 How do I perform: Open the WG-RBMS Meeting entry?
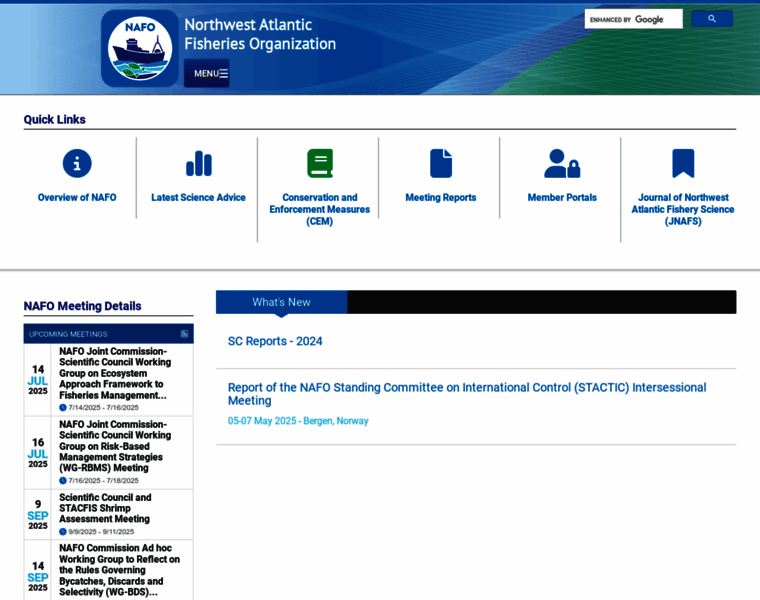(x=115, y=446)
